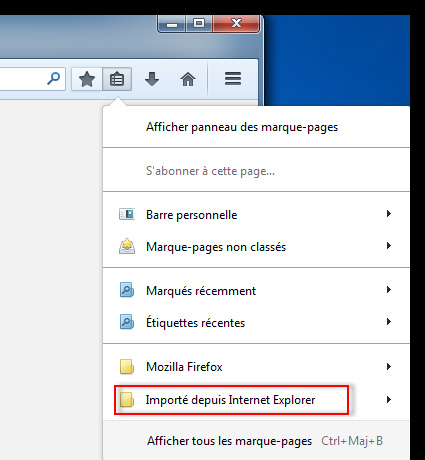Click the Importé depuis Internet Explorer folder icon
The height and width of the screenshot is (460, 425).
tap(127, 400)
